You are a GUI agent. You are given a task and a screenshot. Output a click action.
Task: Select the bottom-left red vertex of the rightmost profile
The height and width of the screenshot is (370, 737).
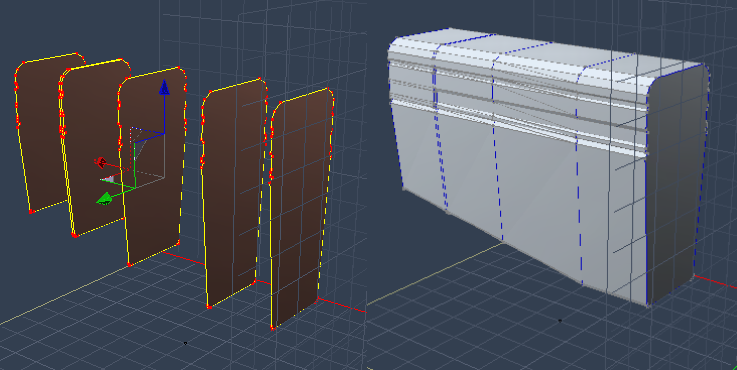(x=273, y=328)
